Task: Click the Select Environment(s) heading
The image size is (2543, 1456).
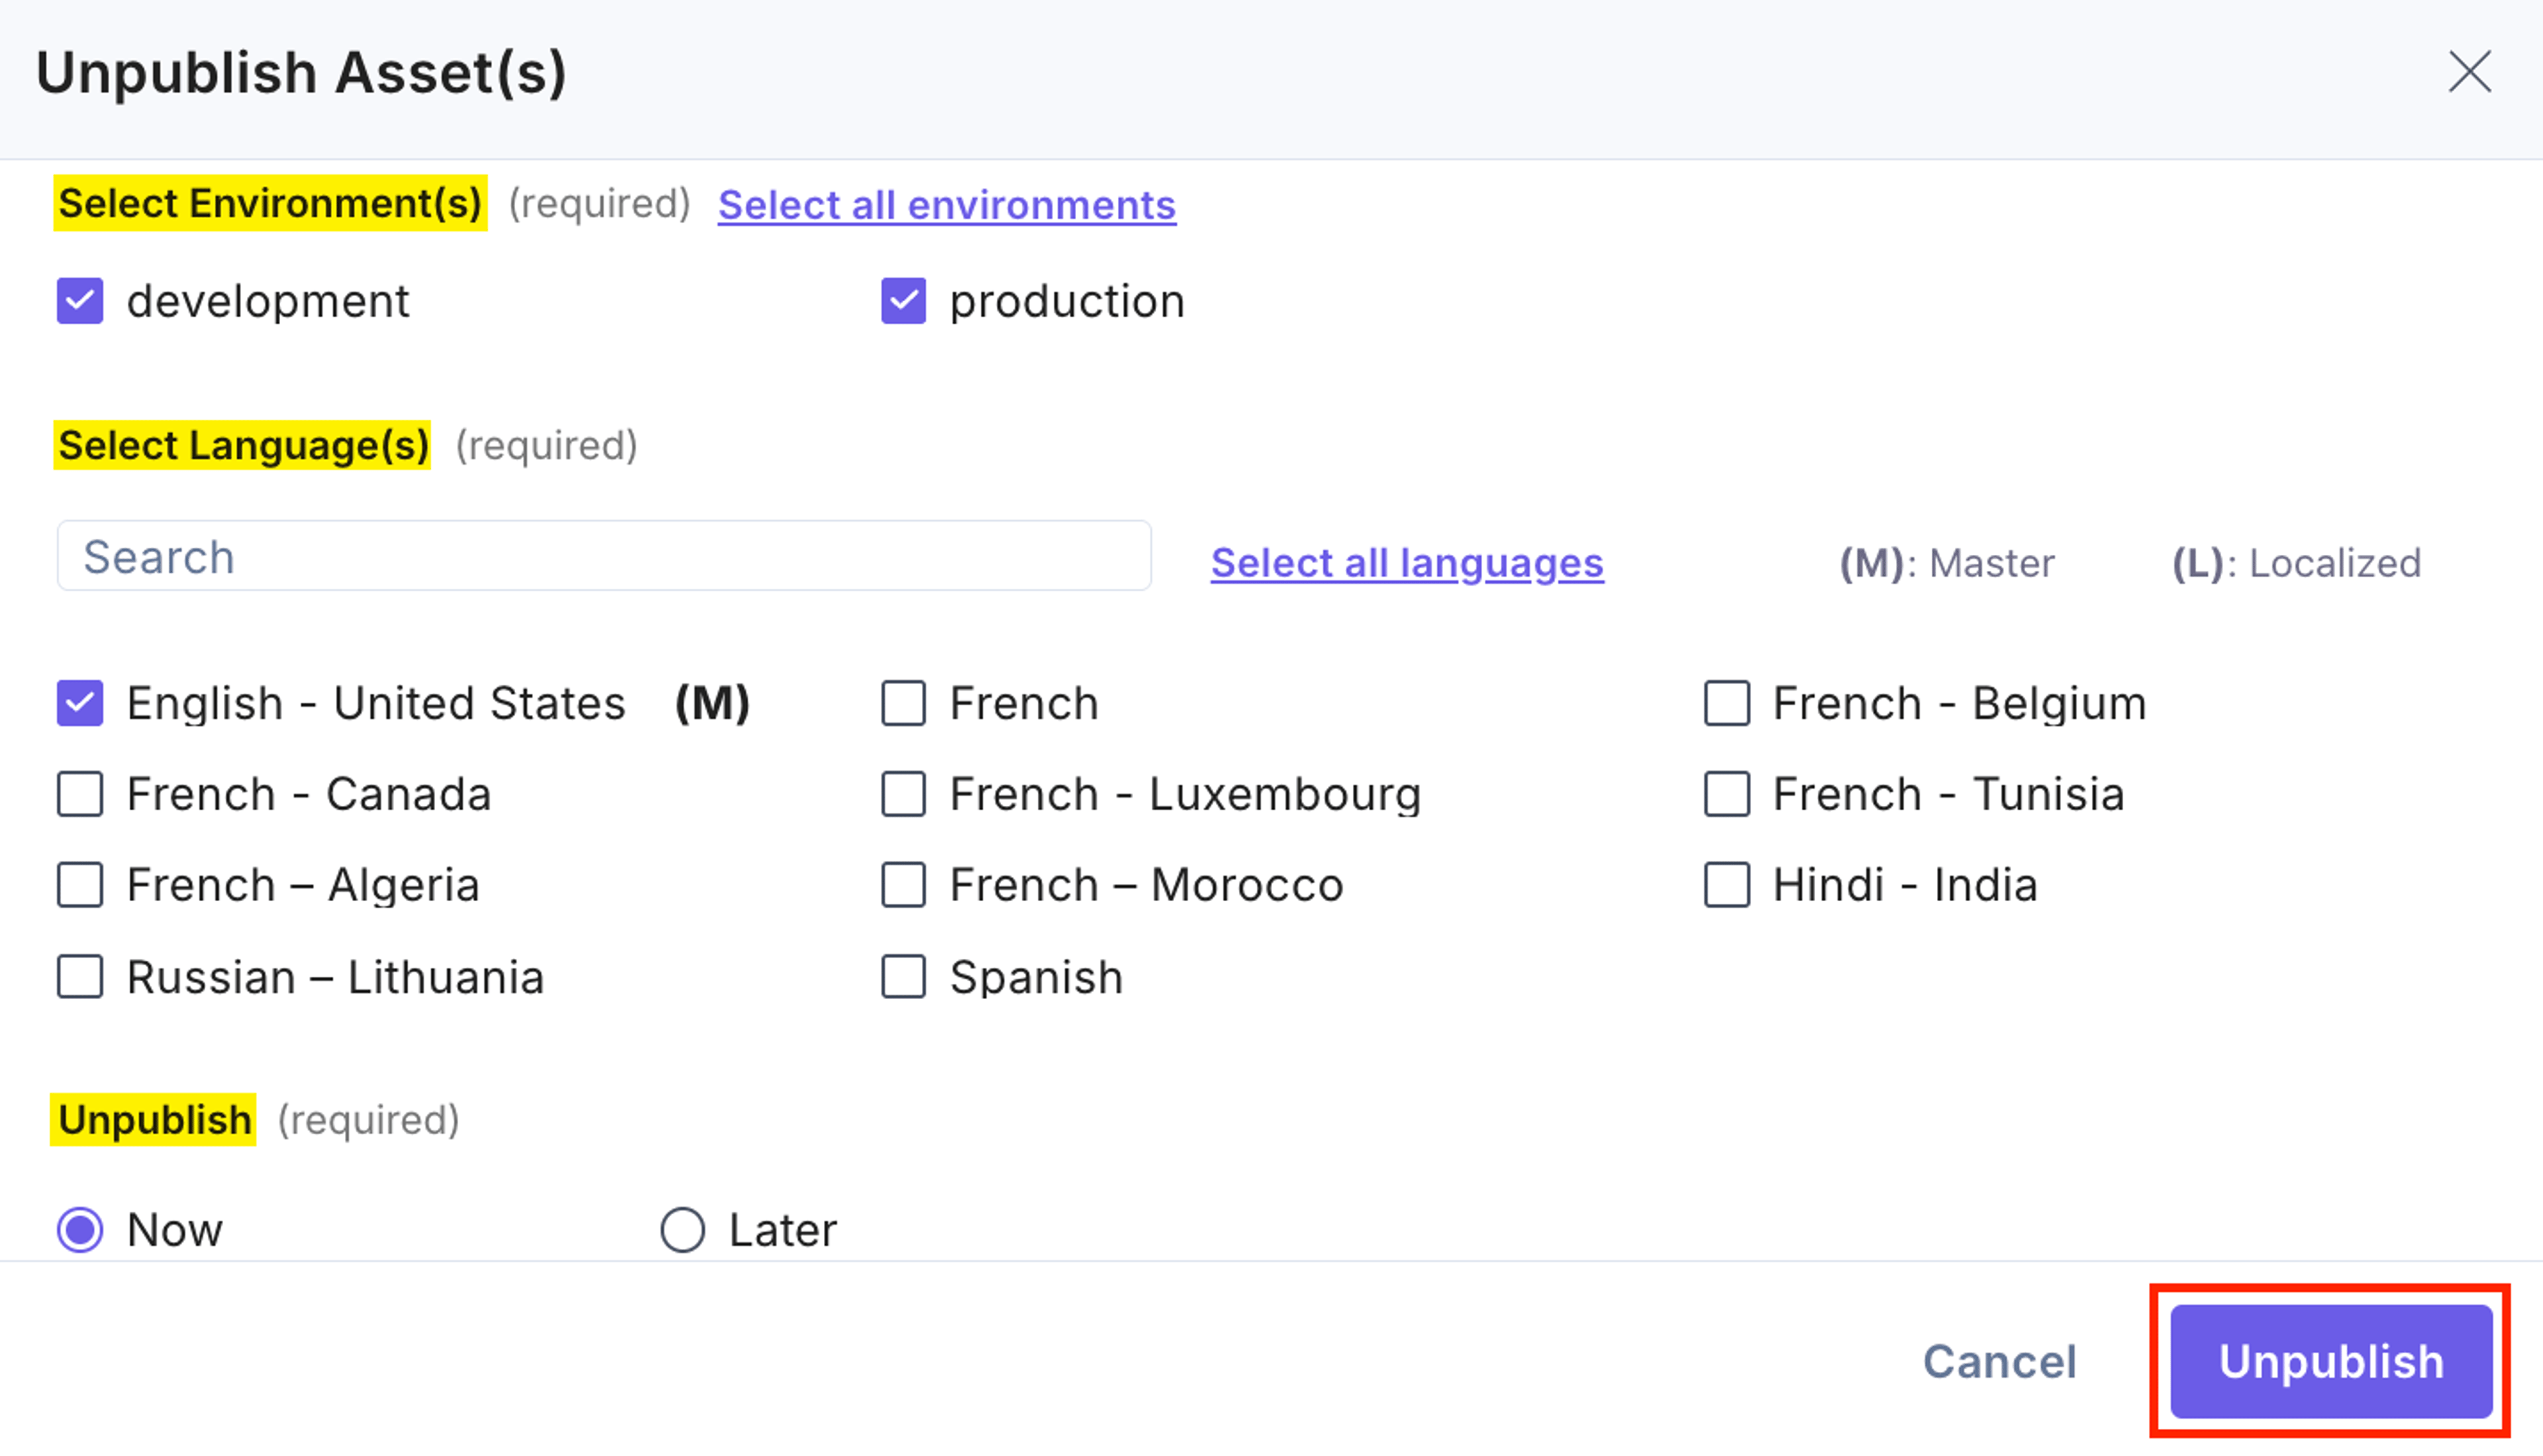Action: (x=270, y=203)
